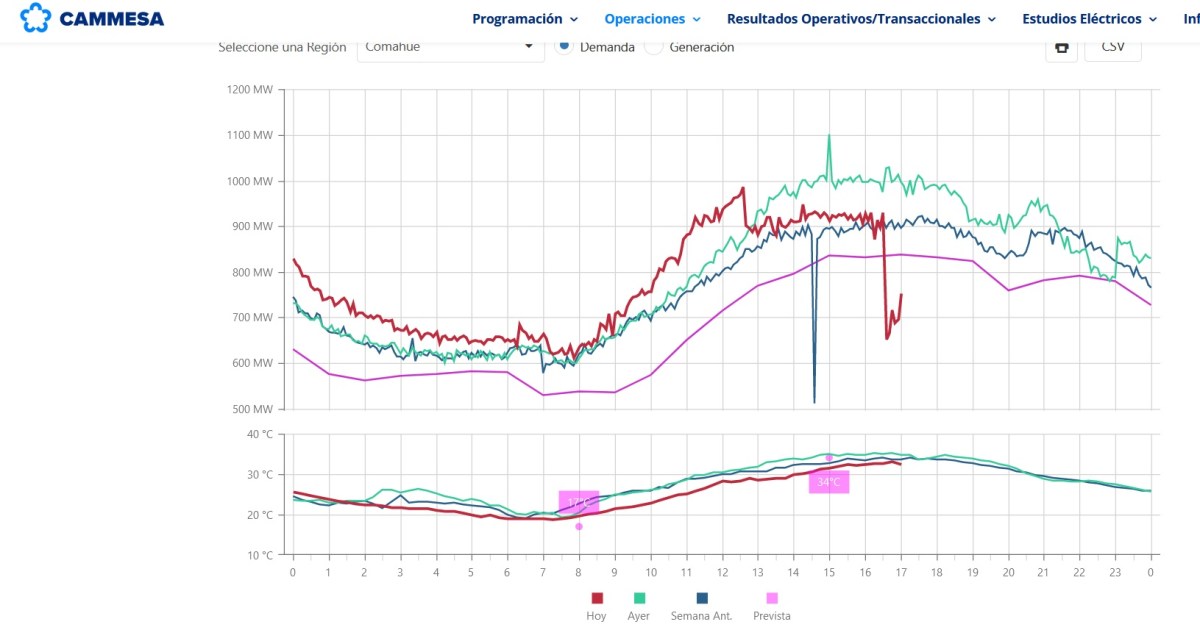
Task: Select the Generación radio button
Action: coord(654,46)
